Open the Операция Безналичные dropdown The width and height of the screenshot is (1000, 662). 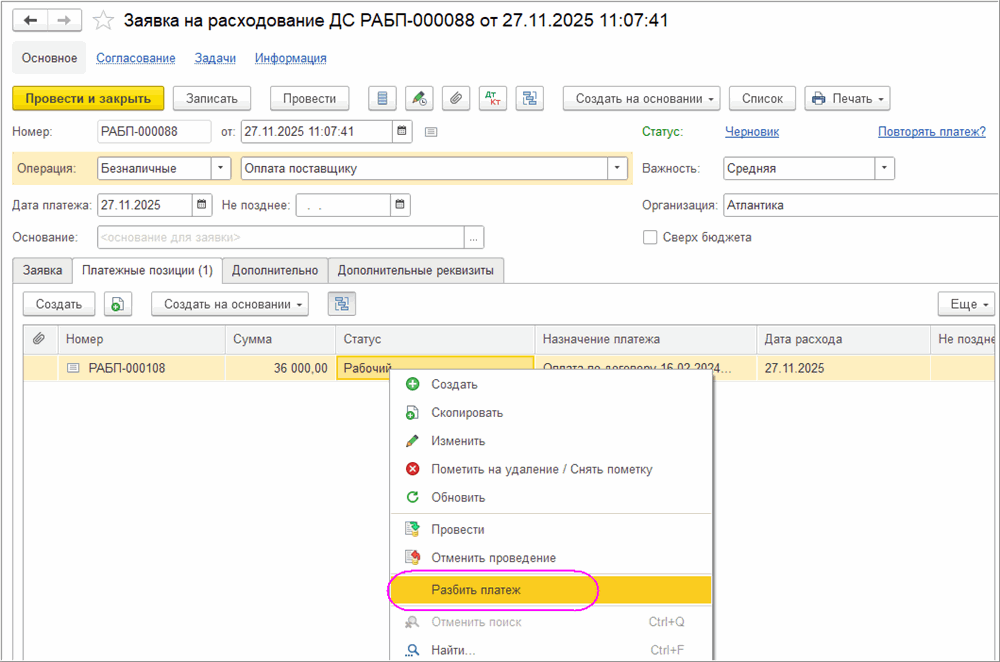221,169
